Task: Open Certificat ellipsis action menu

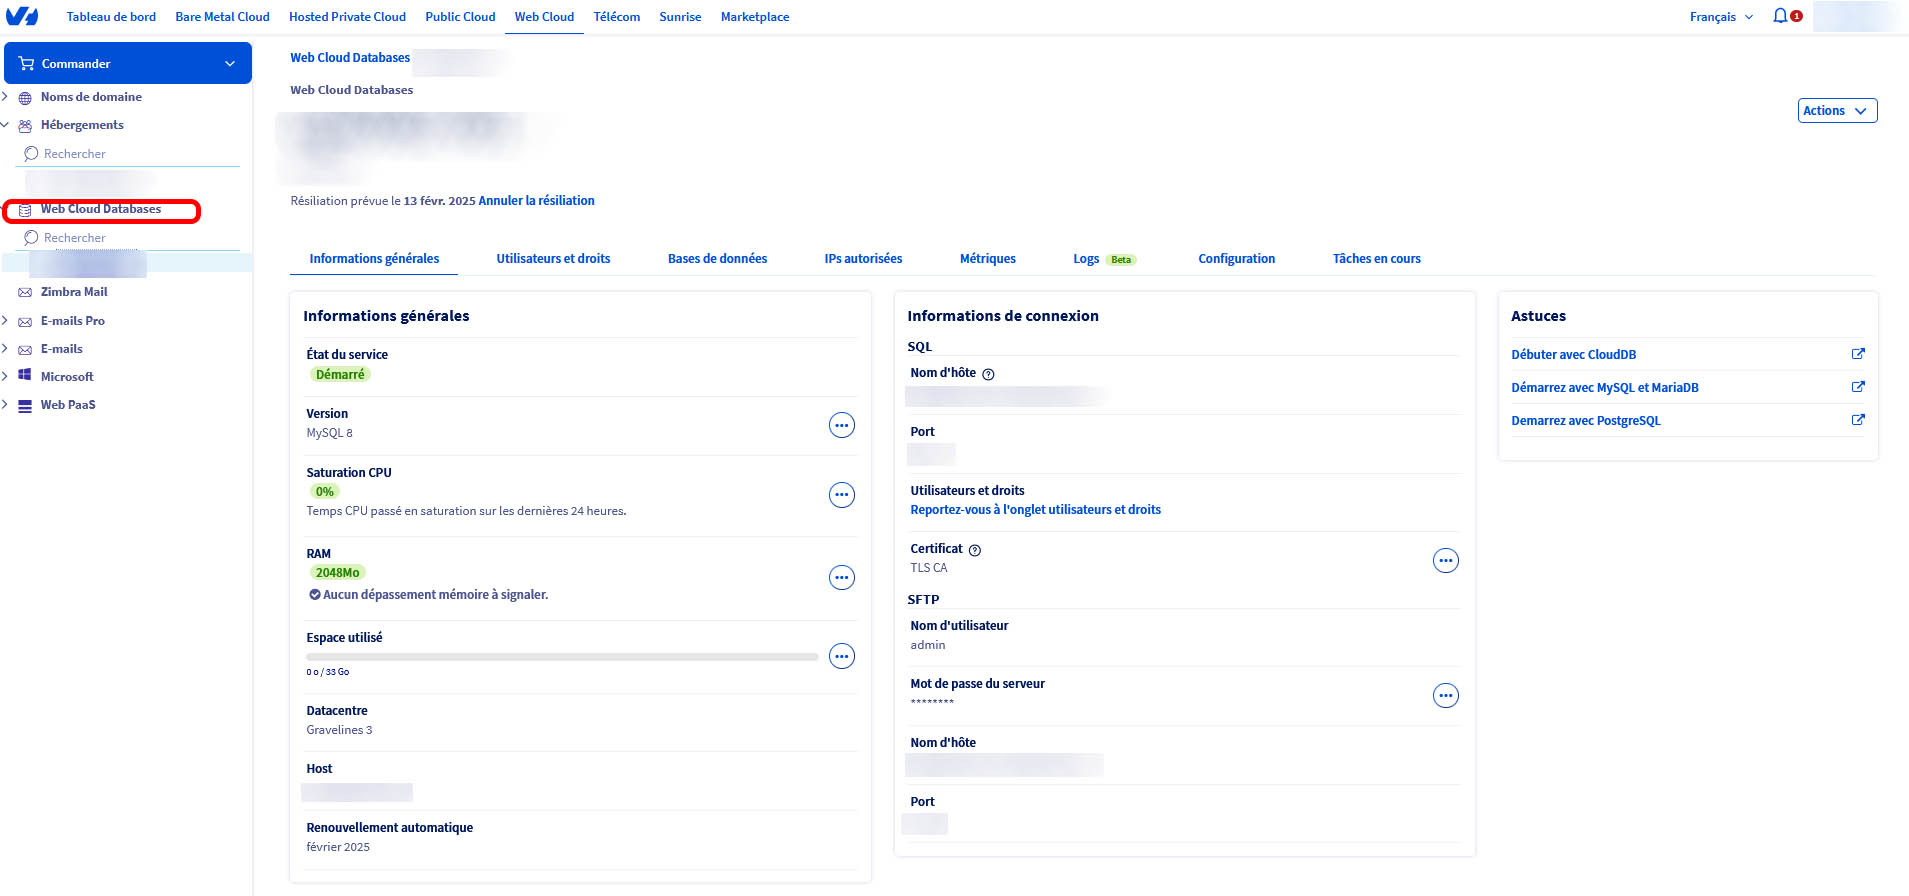Action: [1445, 561]
